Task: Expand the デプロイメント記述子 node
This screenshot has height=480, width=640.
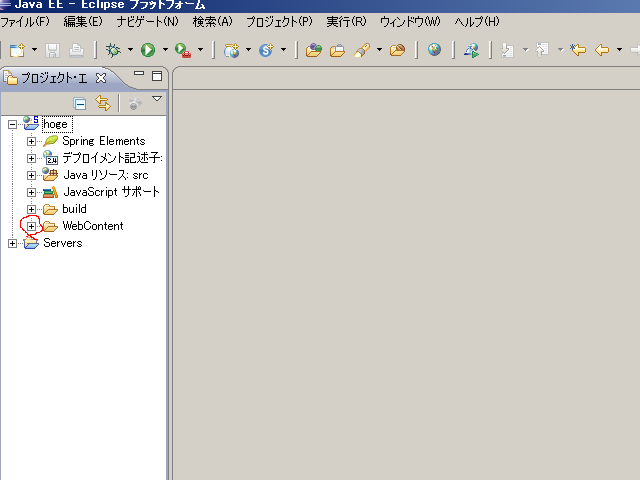Action: coord(31,158)
